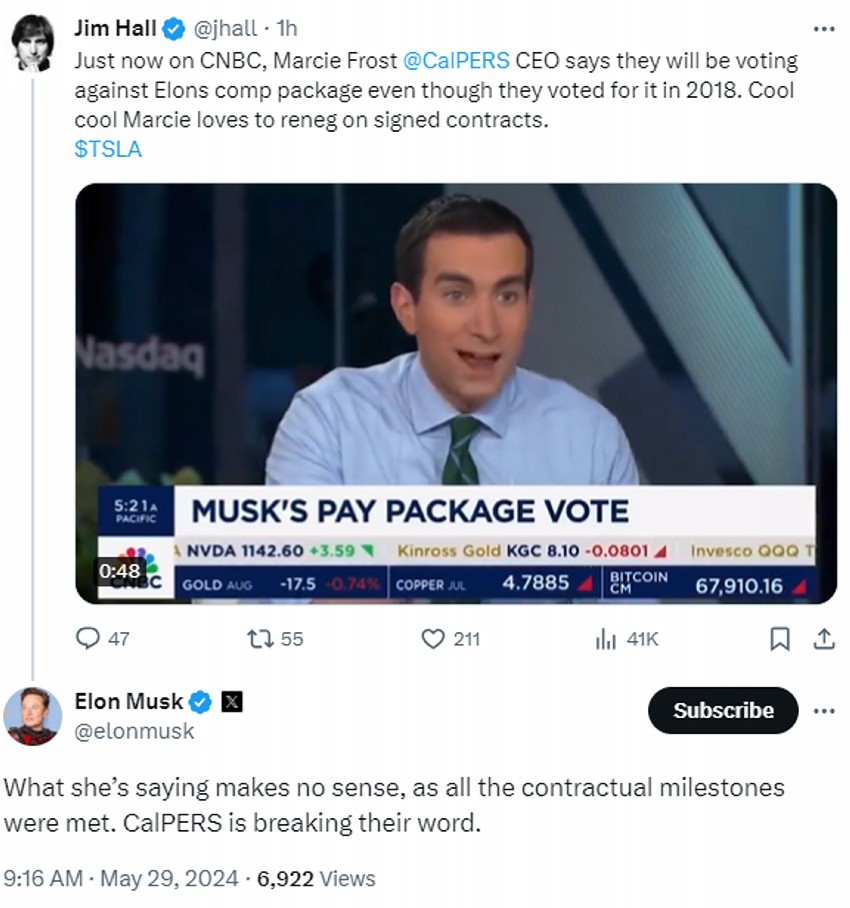Open the 9:16 AM May 29, 2024 timestamp
850x908 pixels.
coord(121,879)
